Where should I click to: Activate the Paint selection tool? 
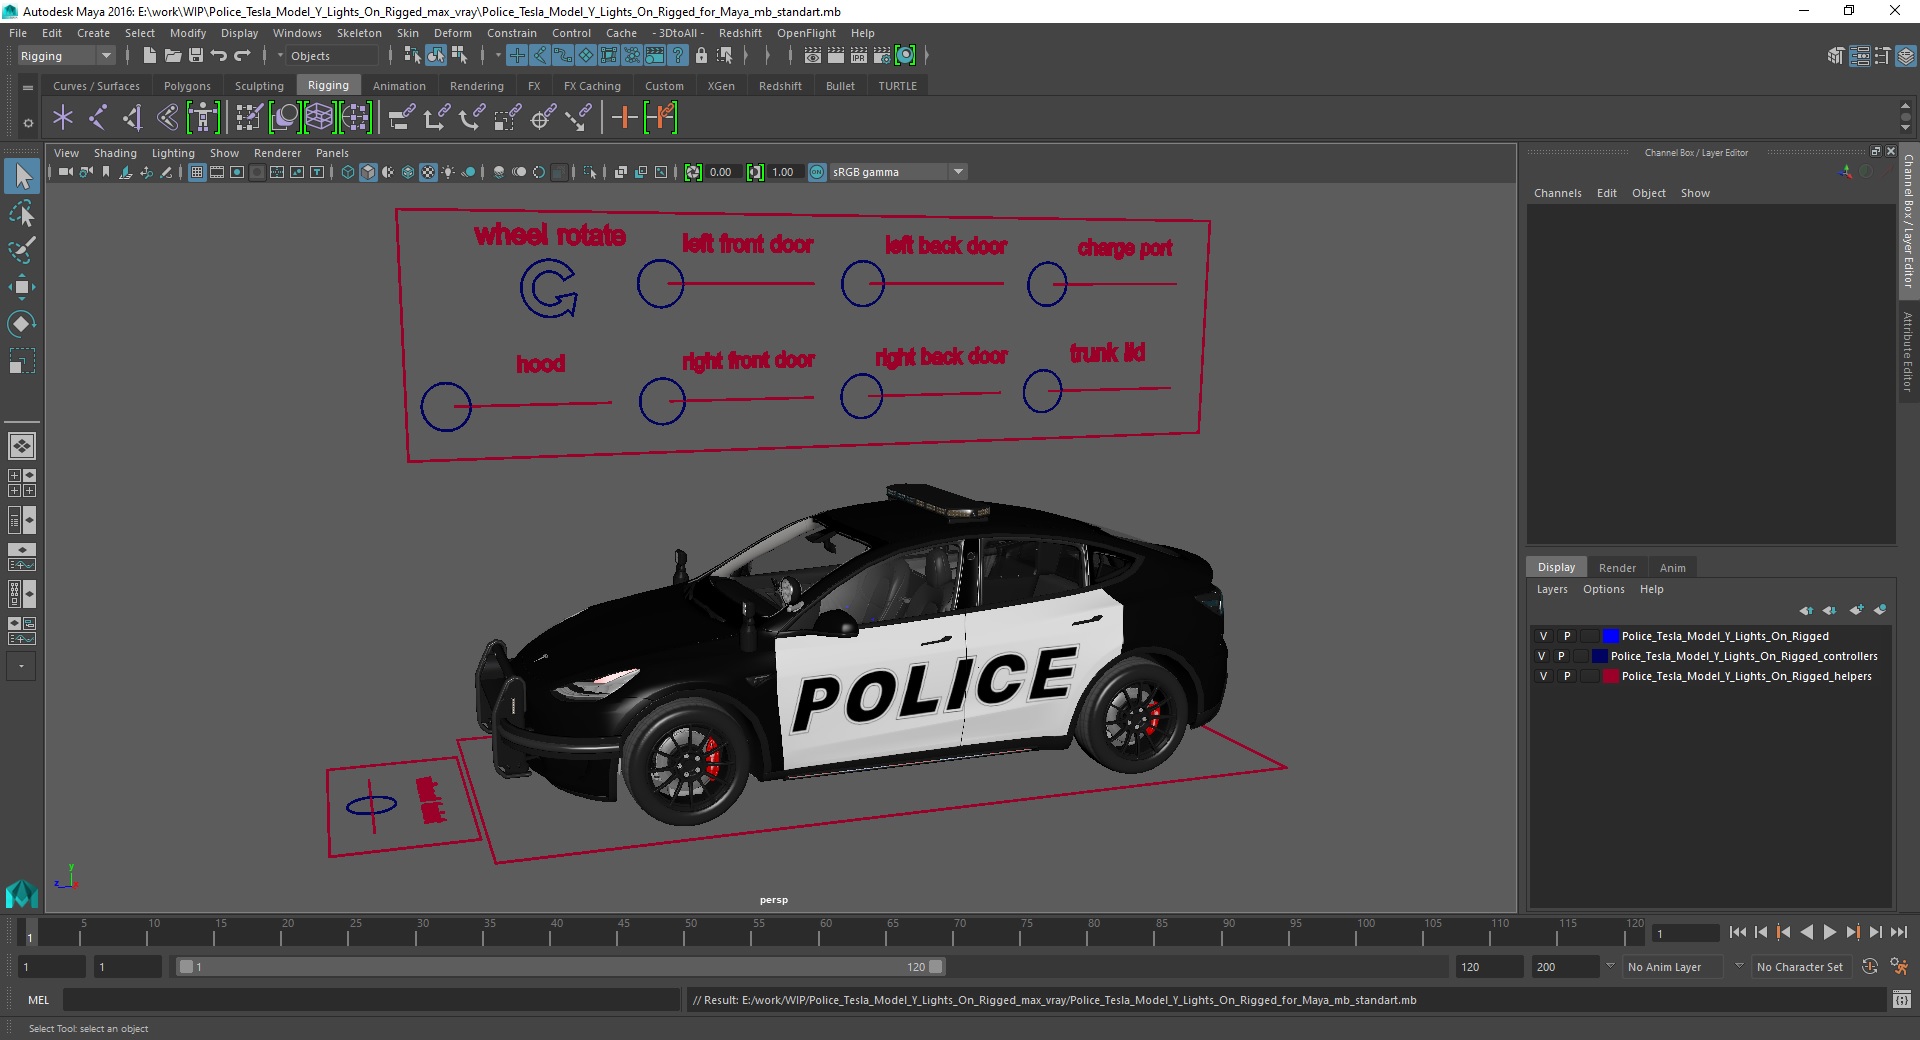click(22, 250)
